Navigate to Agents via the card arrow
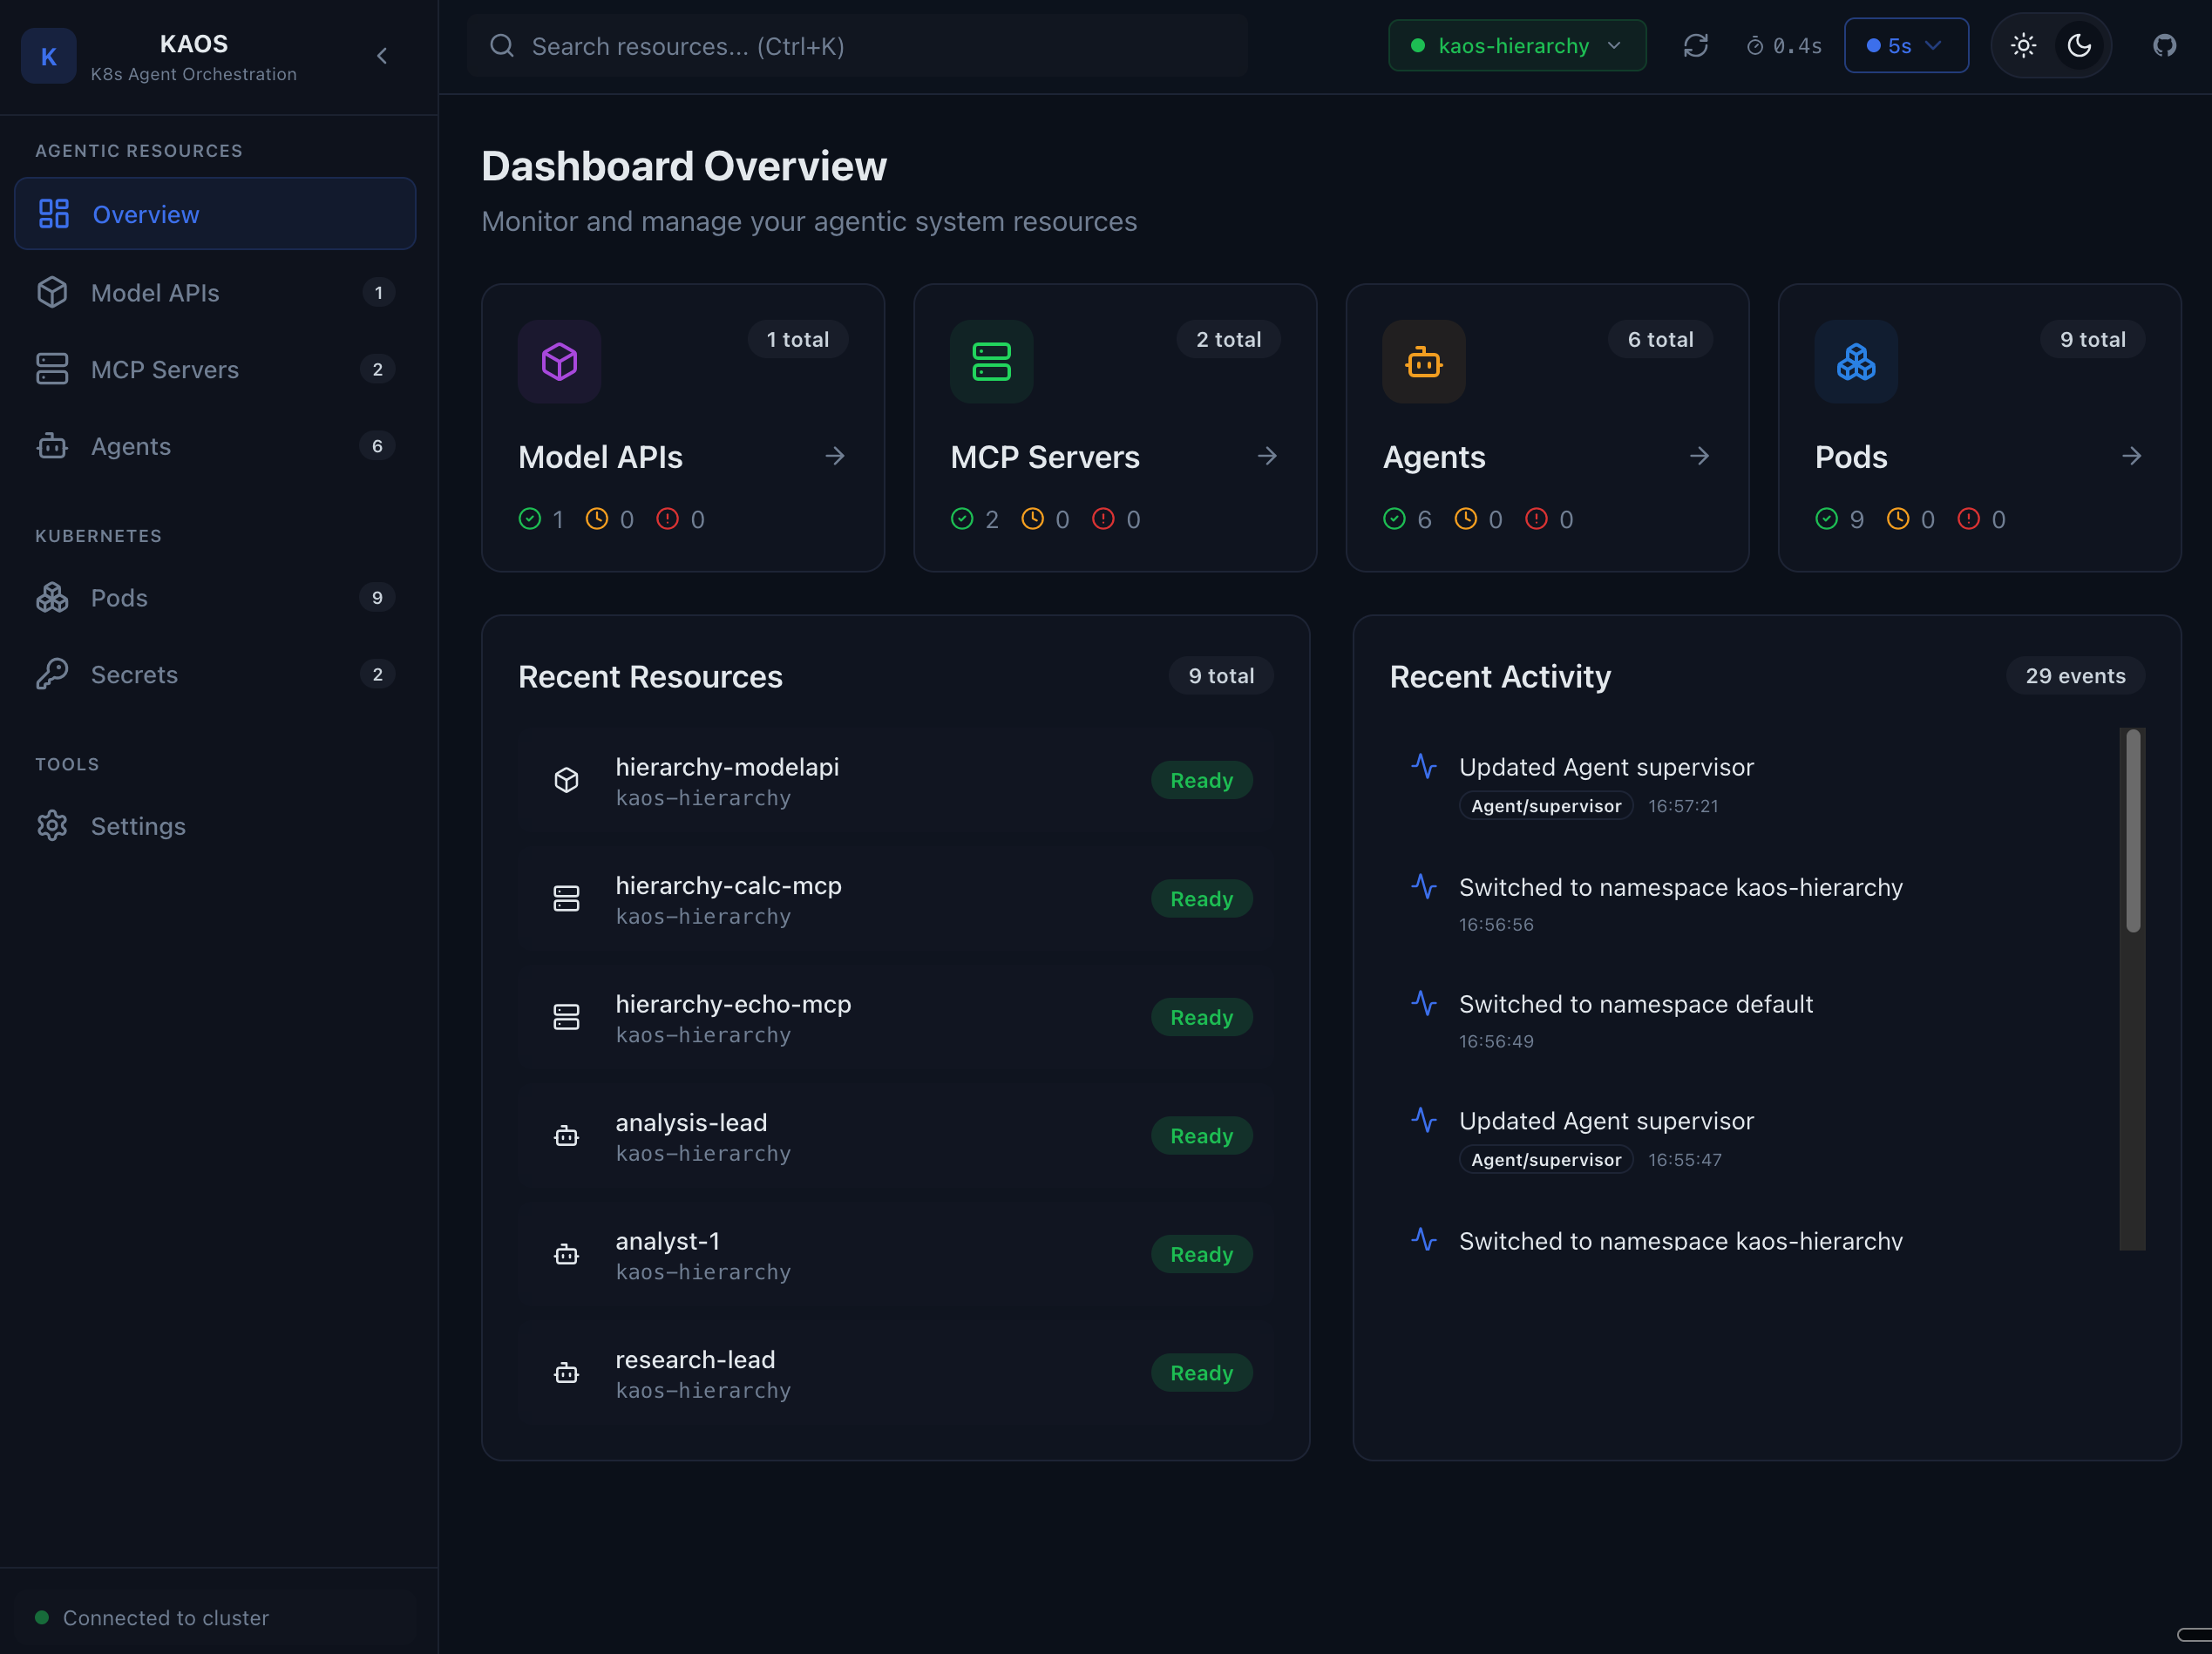 click(1699, 456)
